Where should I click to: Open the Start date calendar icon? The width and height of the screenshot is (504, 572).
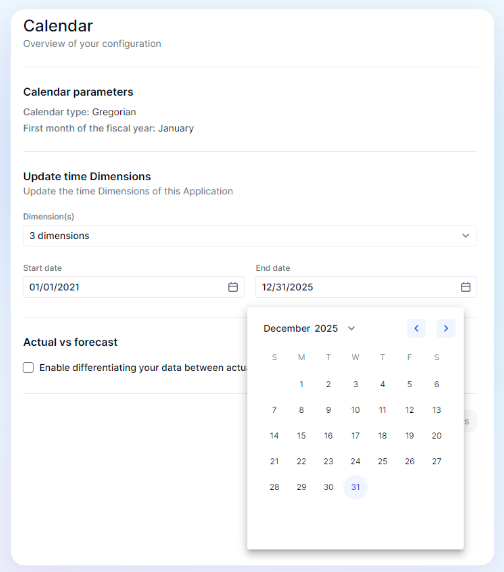(x=233, y=287)
